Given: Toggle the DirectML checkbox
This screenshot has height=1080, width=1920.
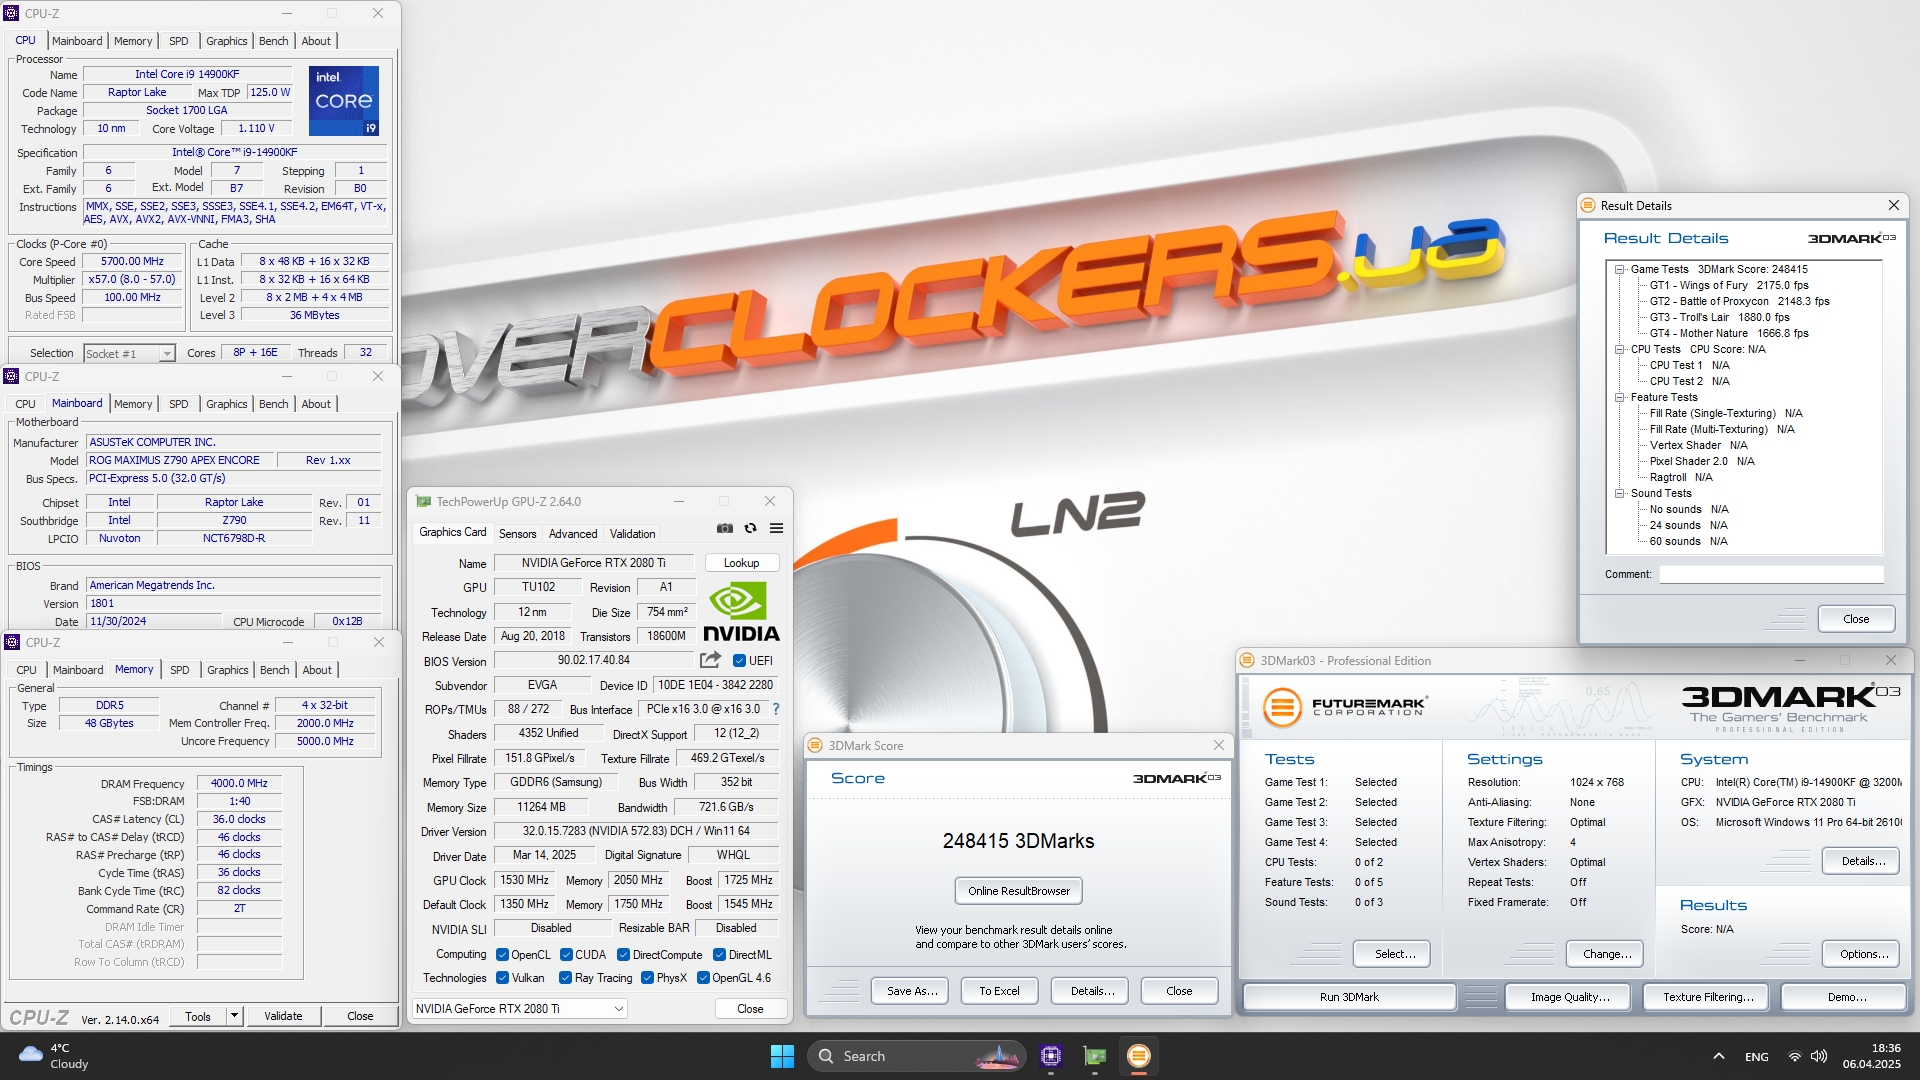Looking at the screenshot, I should [720, 955].
